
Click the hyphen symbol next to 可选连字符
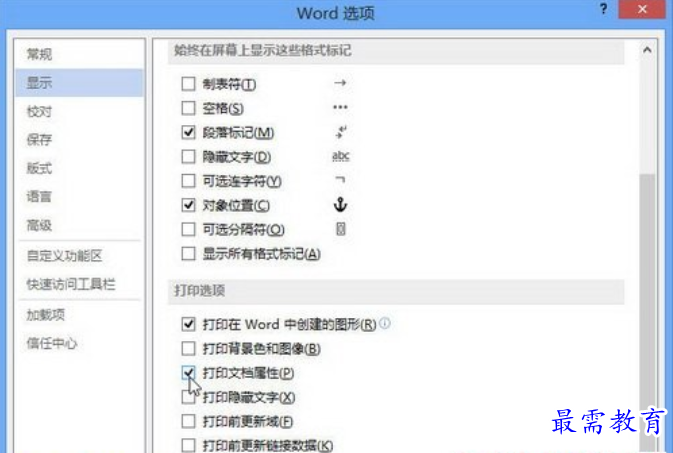[x=340, y=180]
